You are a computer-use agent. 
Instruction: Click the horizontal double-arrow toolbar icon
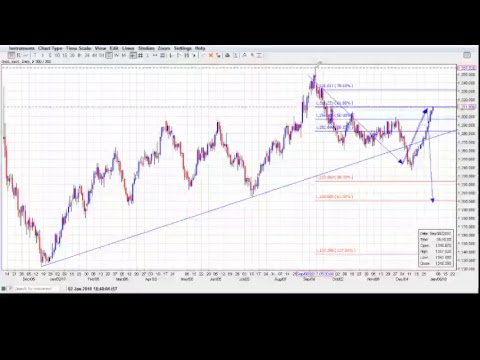(155, 55)
